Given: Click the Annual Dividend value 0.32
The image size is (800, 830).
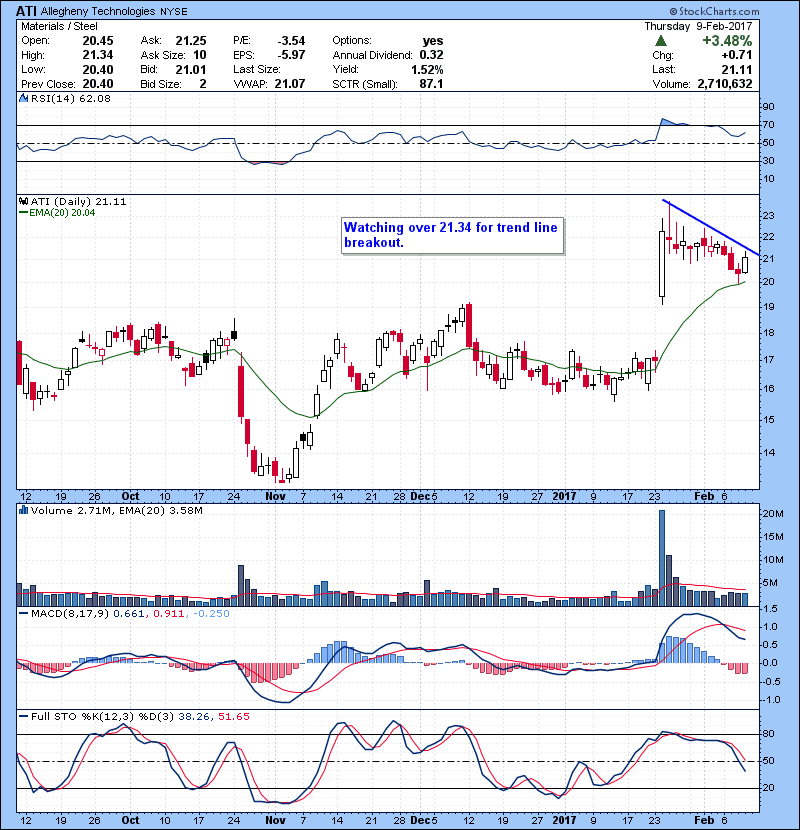Looking at the screenshot, I should (432, 55).
